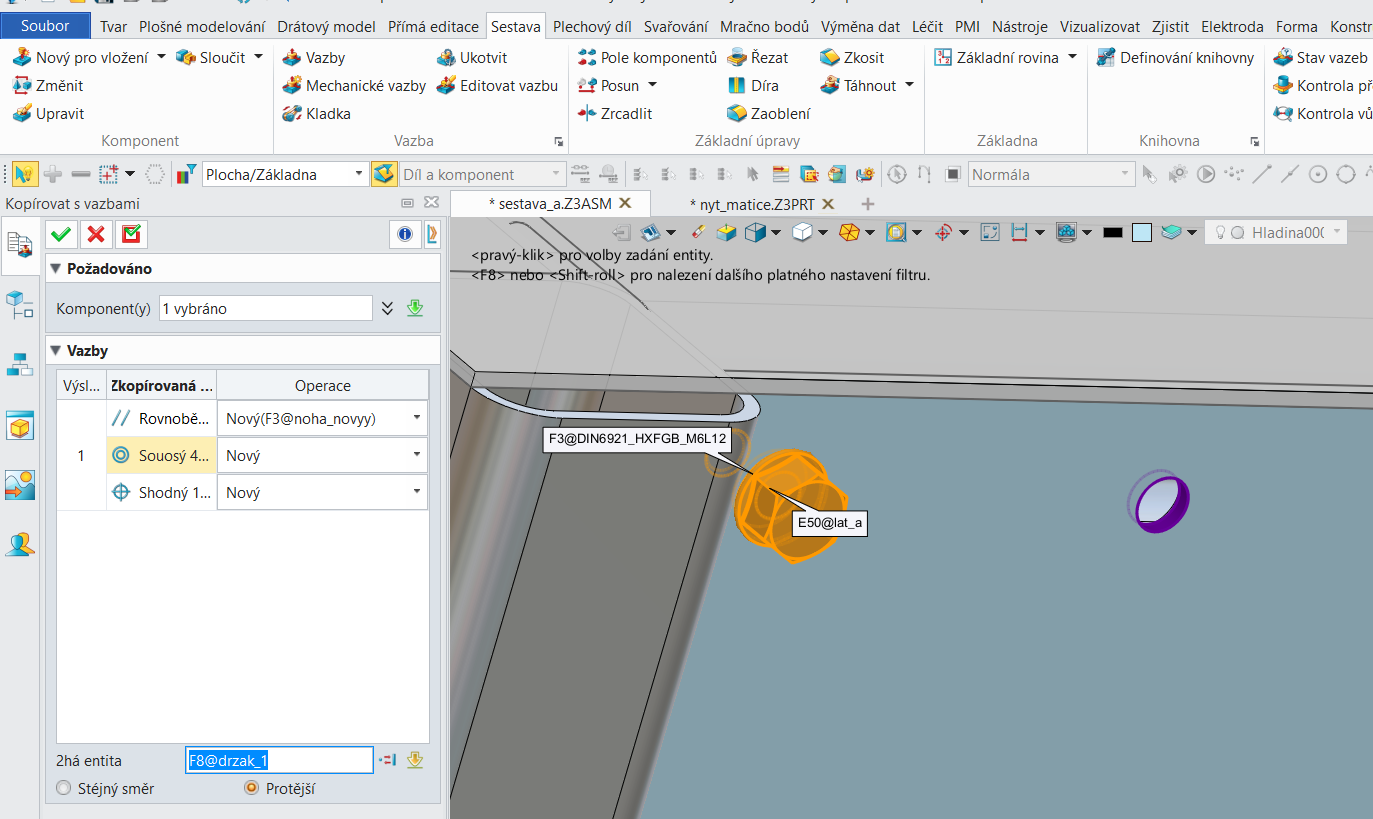Select the Stejný směr radio button

pos(66,789)
